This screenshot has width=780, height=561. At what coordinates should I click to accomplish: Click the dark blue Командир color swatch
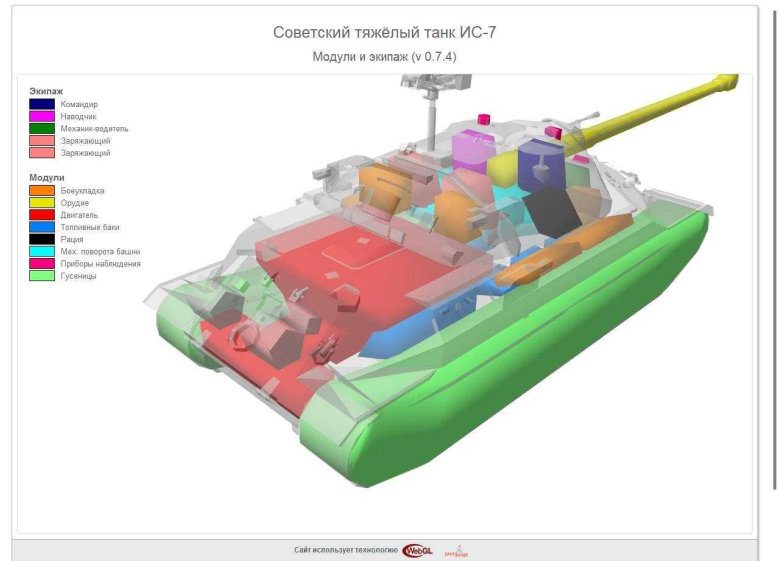coord(42,104)
